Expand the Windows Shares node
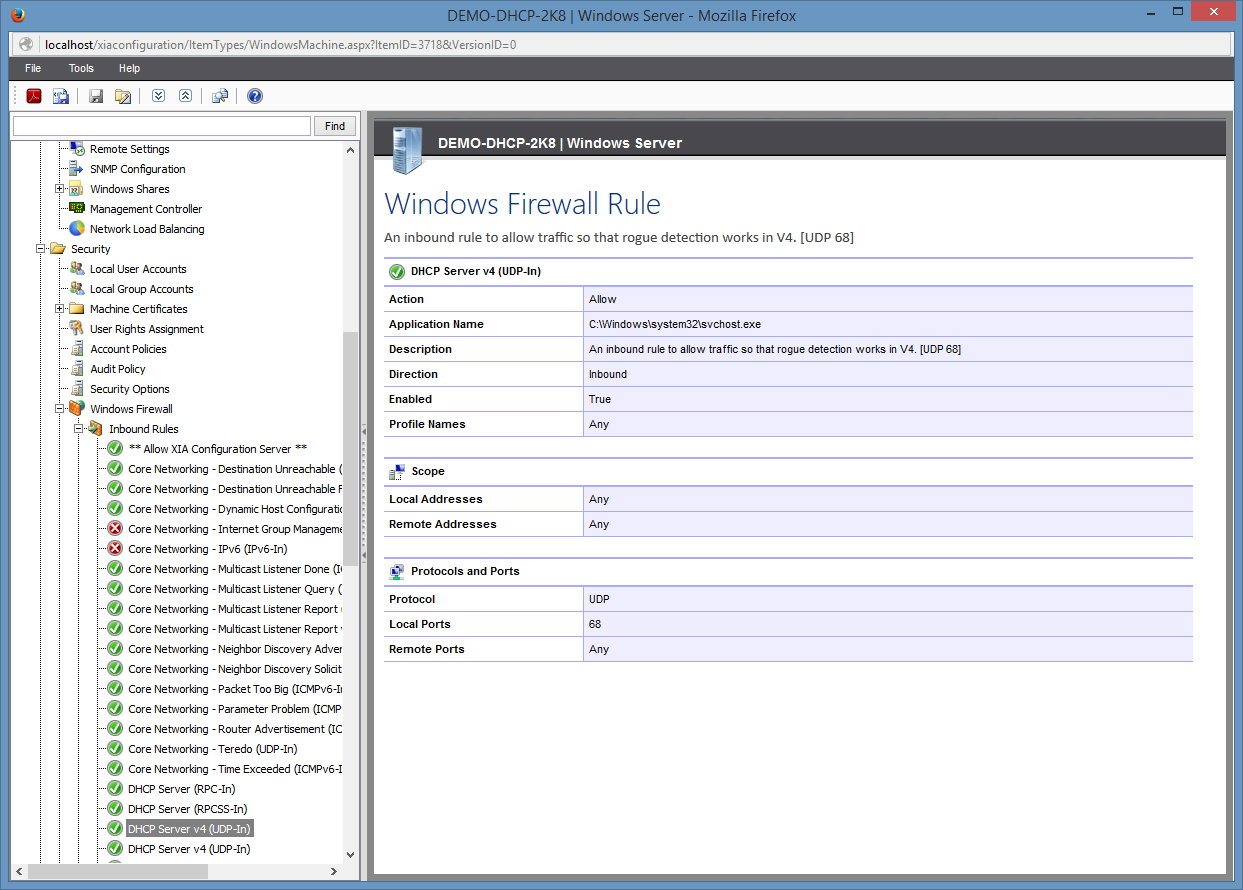 [62, 188]
